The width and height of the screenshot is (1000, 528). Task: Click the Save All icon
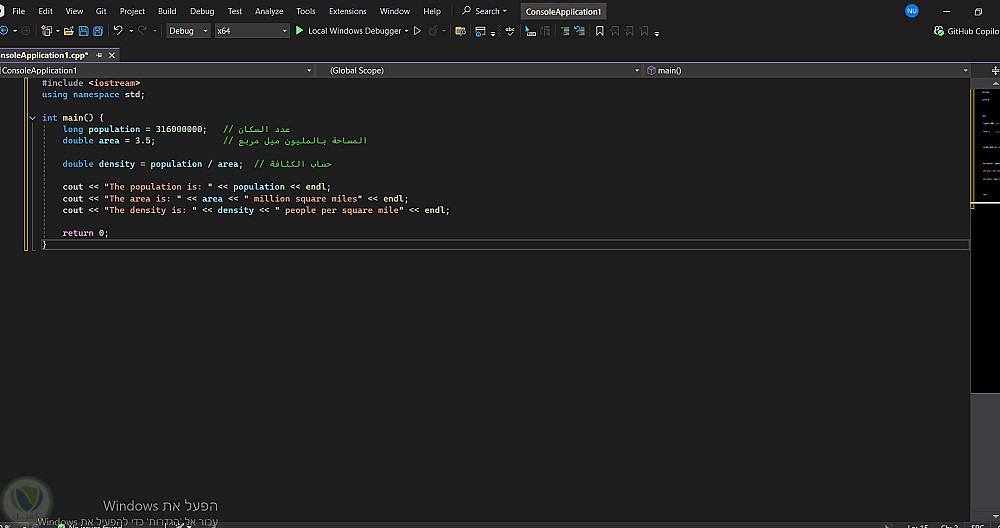tap(98, 31)
